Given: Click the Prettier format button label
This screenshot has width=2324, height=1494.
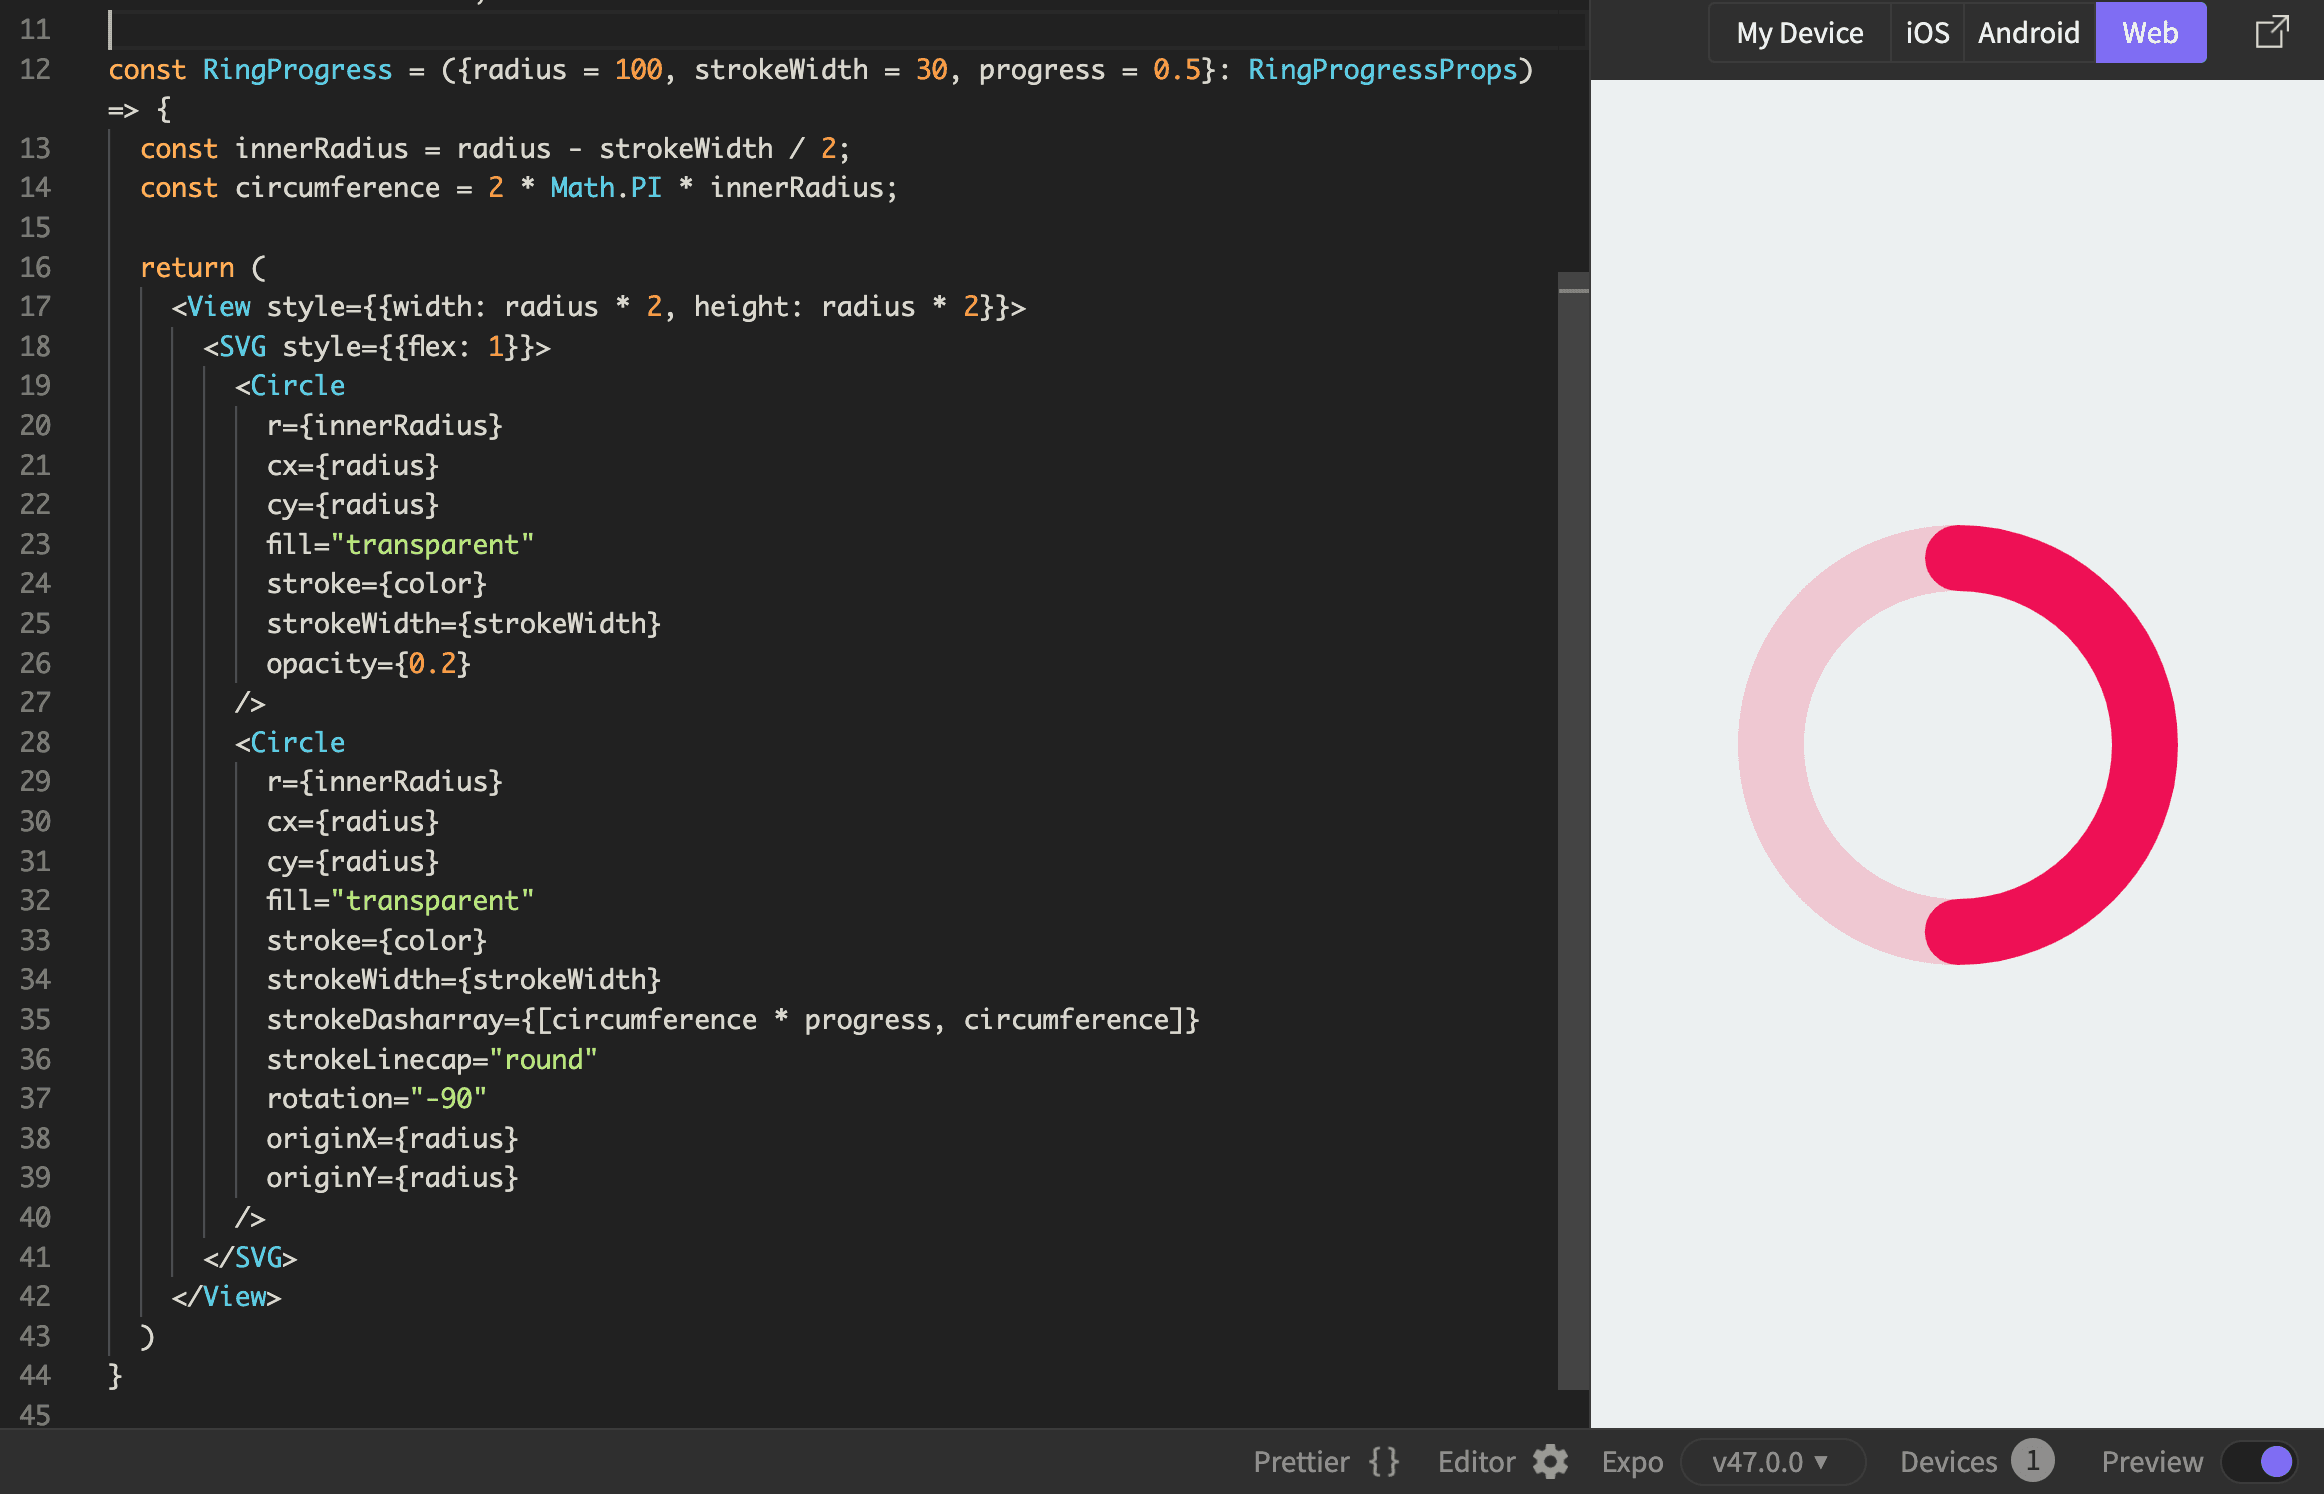Looking at the screenshot, I should pyautogui.click(x=1301, y=1462).
